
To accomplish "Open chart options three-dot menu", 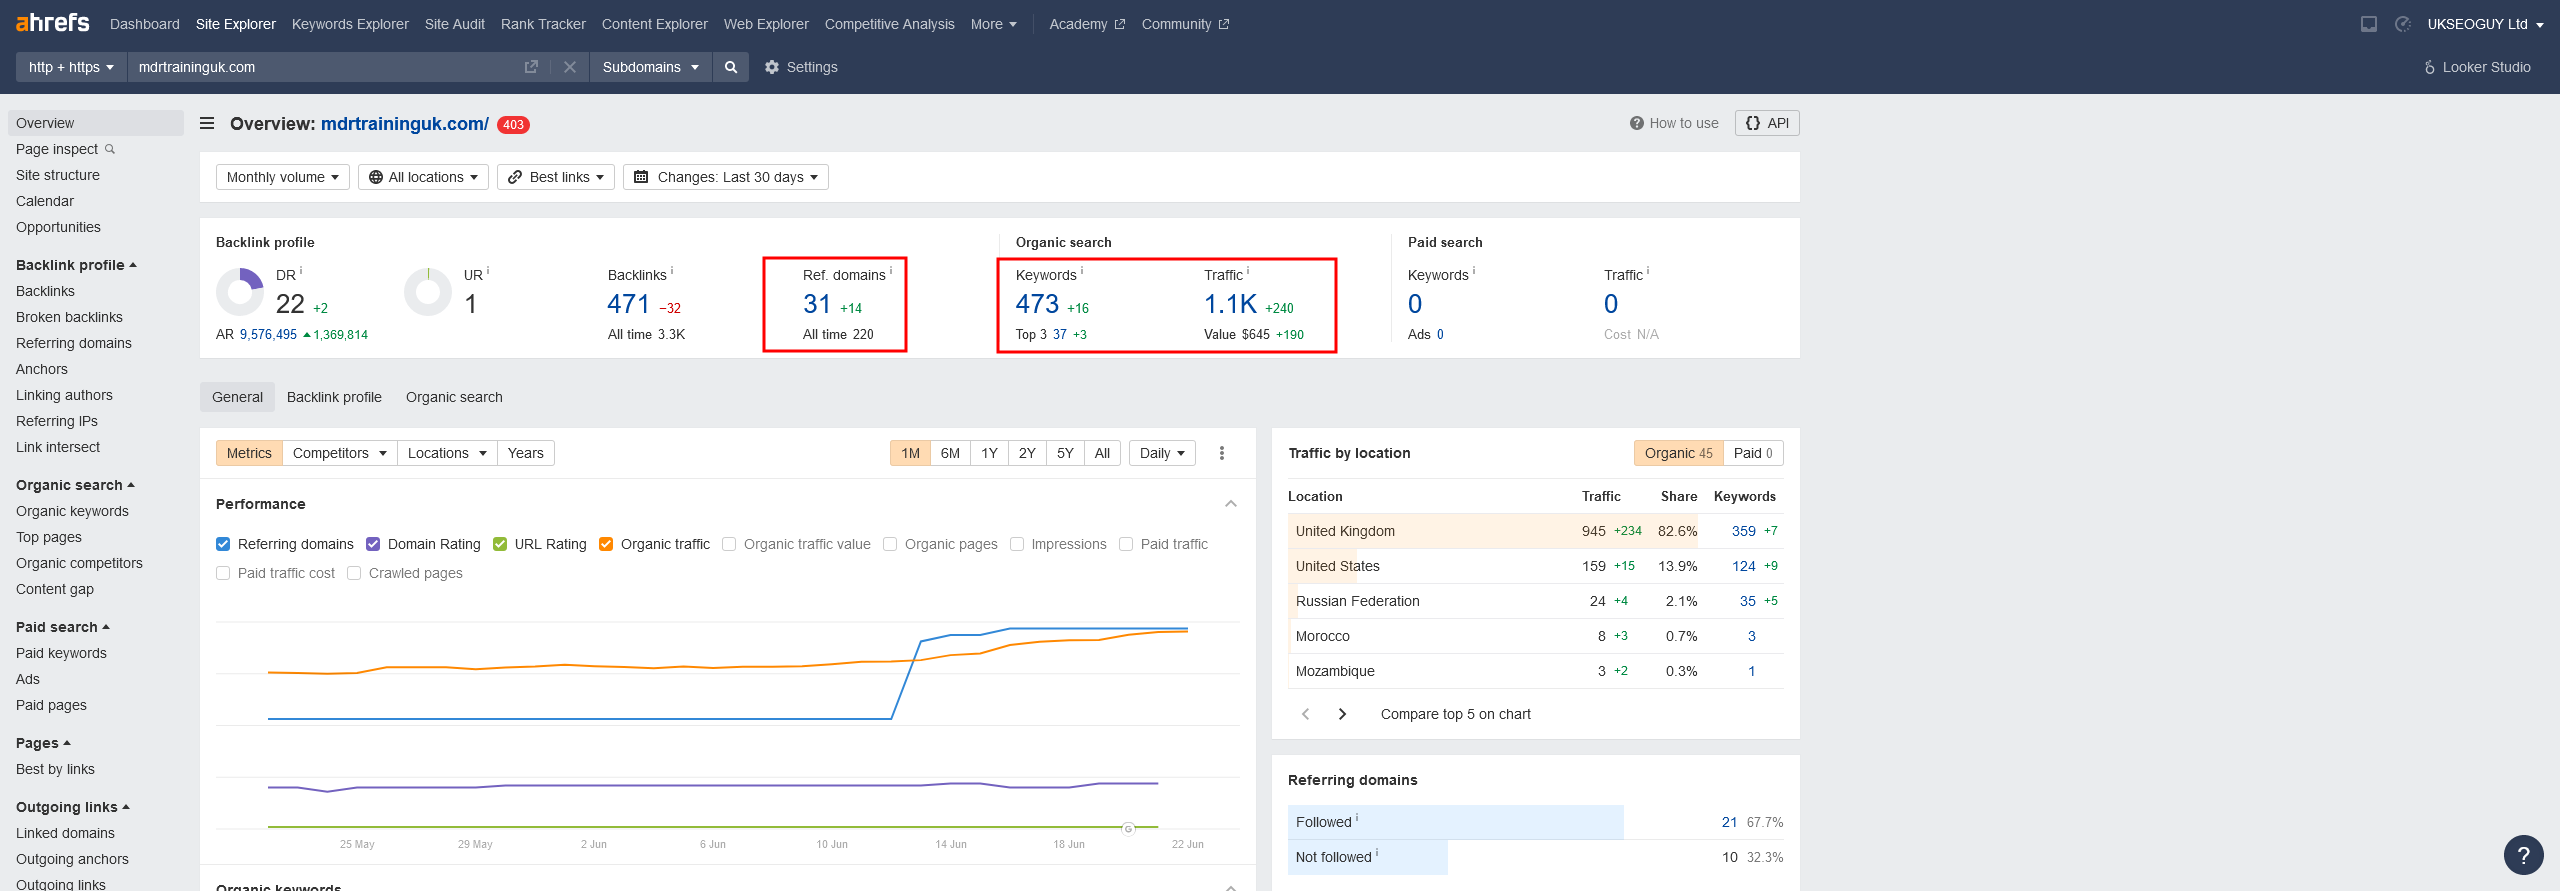I will coord(1221,453).
